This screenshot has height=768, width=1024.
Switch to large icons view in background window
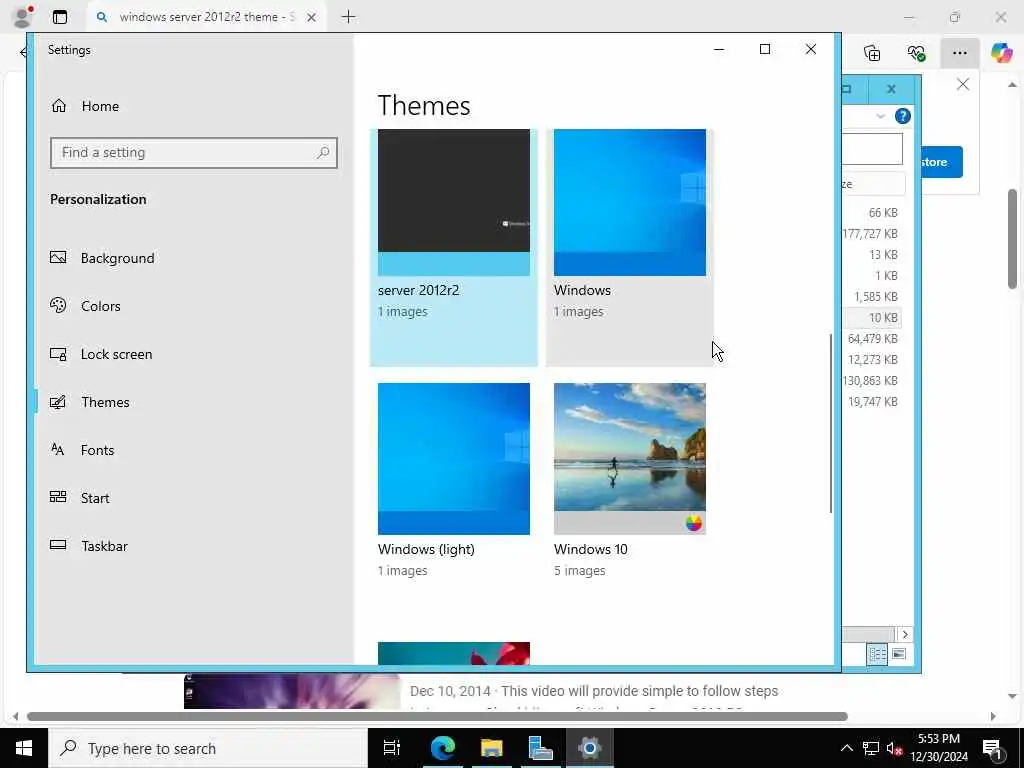point(899,654)
